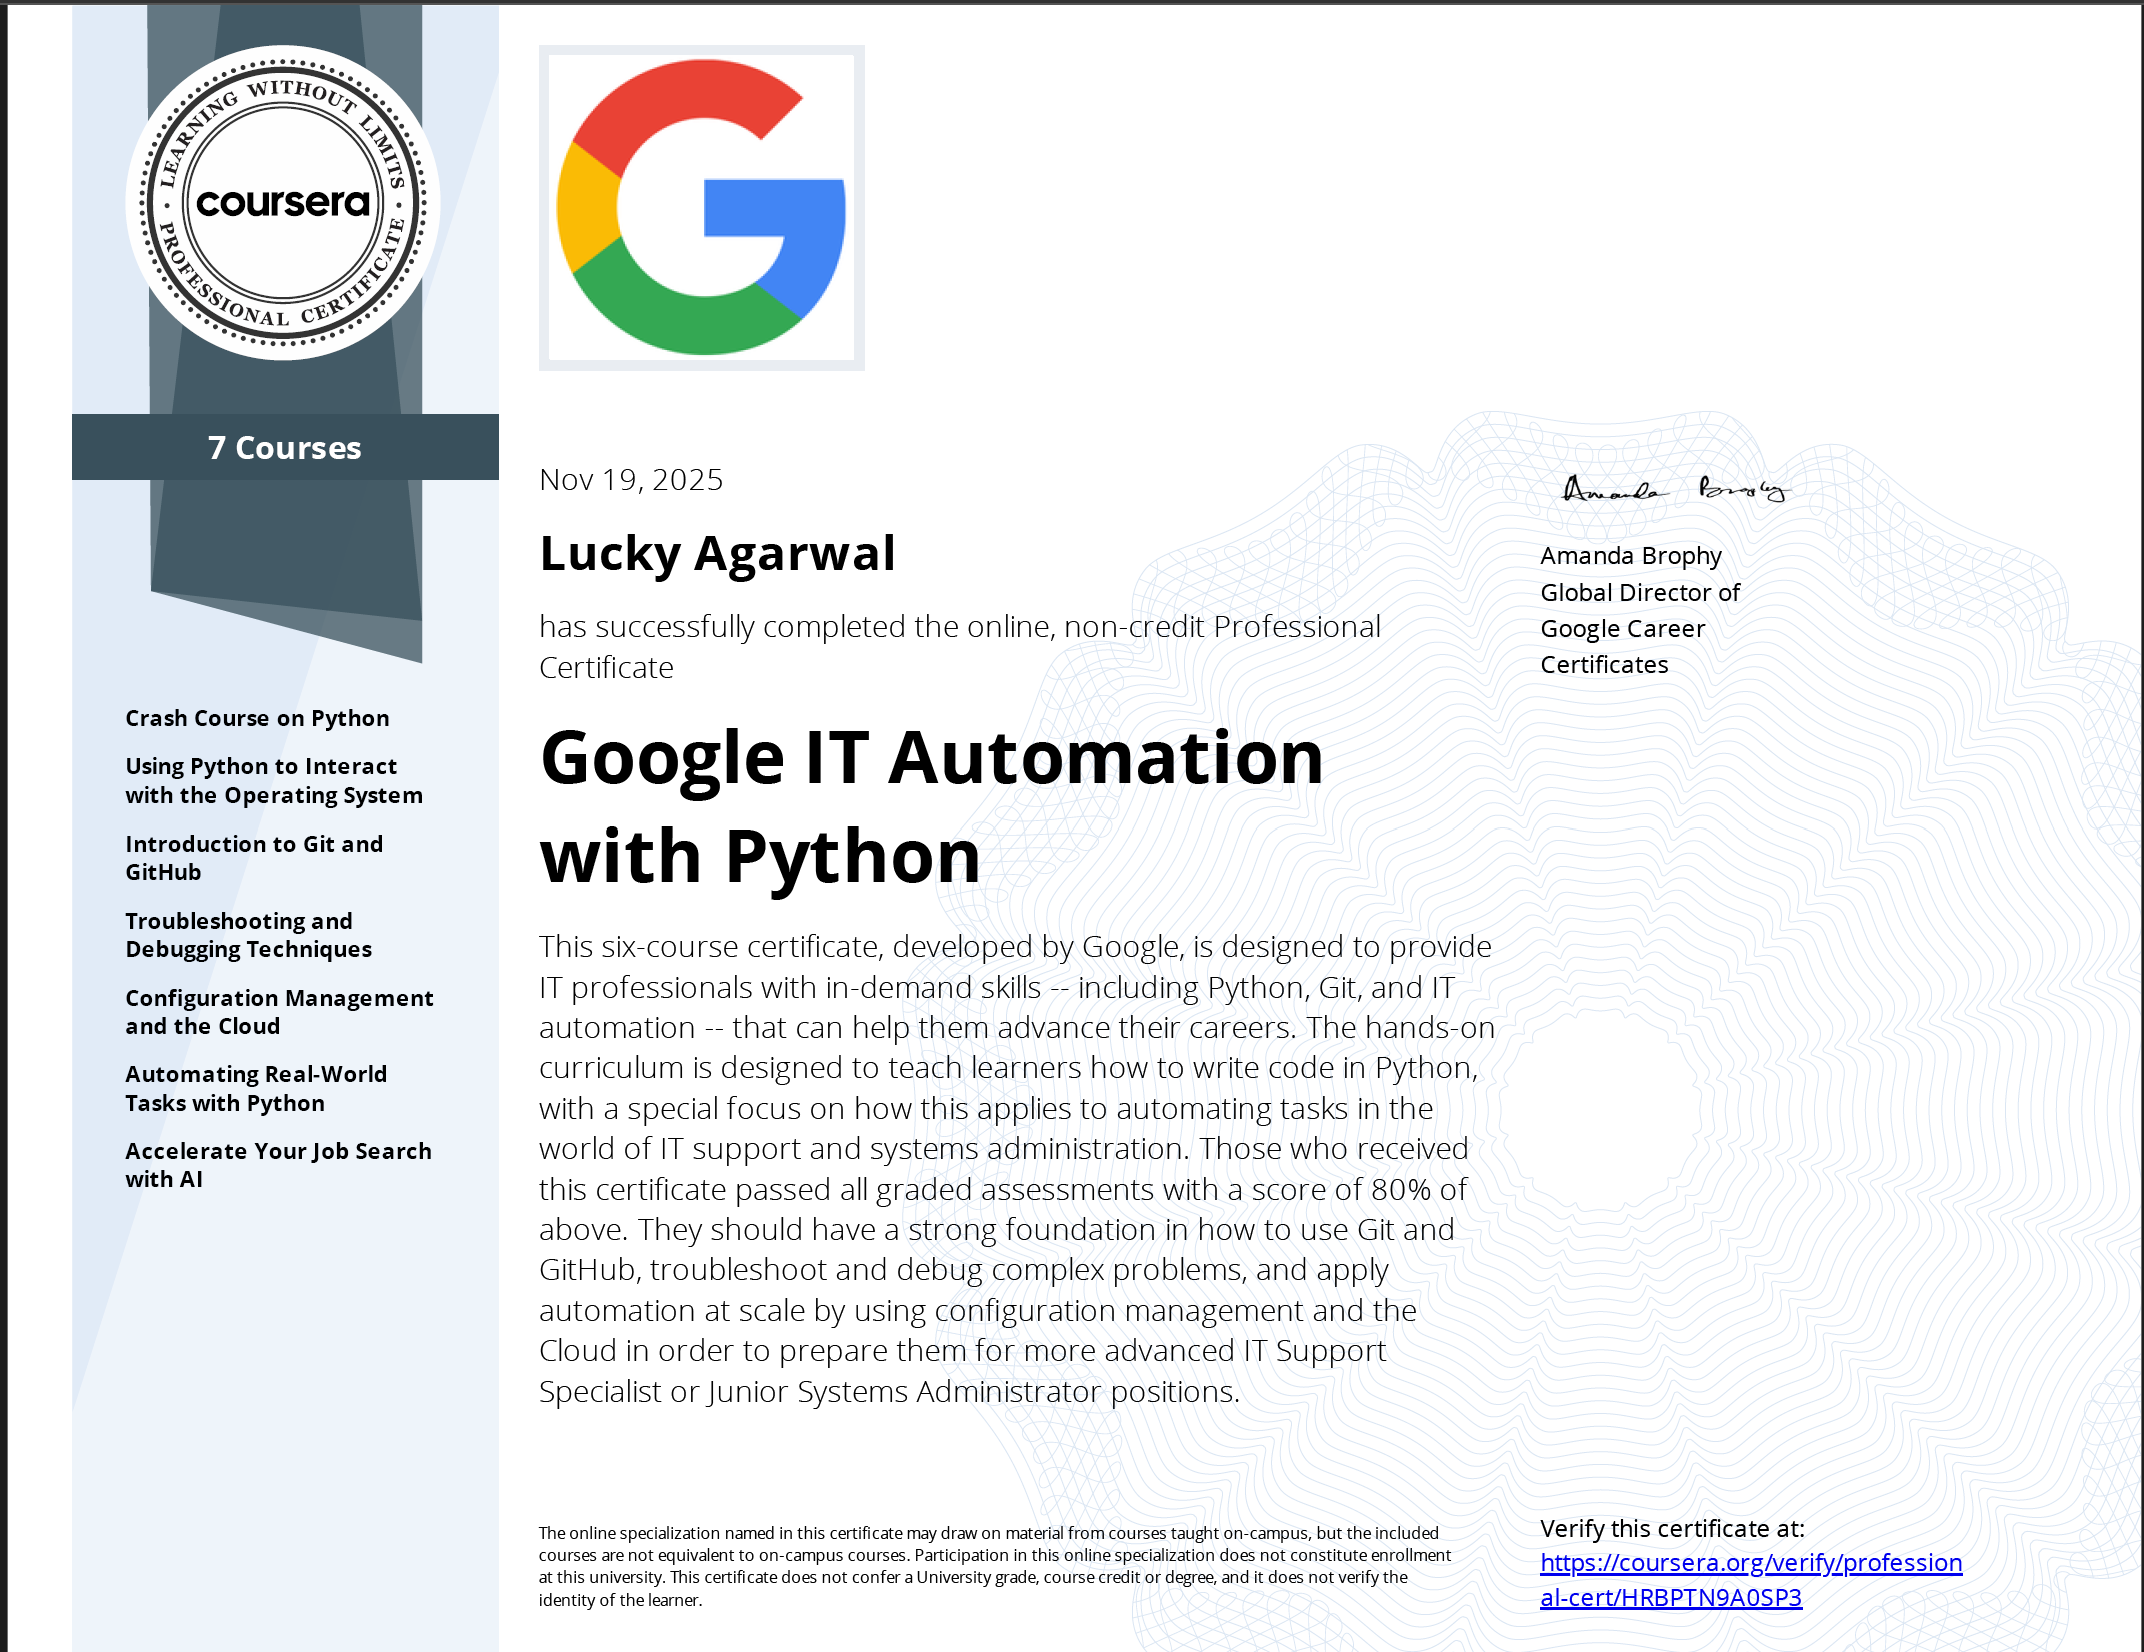
Task: Click the "Google IT Automation with Python" title
Action: pos(930,800)
